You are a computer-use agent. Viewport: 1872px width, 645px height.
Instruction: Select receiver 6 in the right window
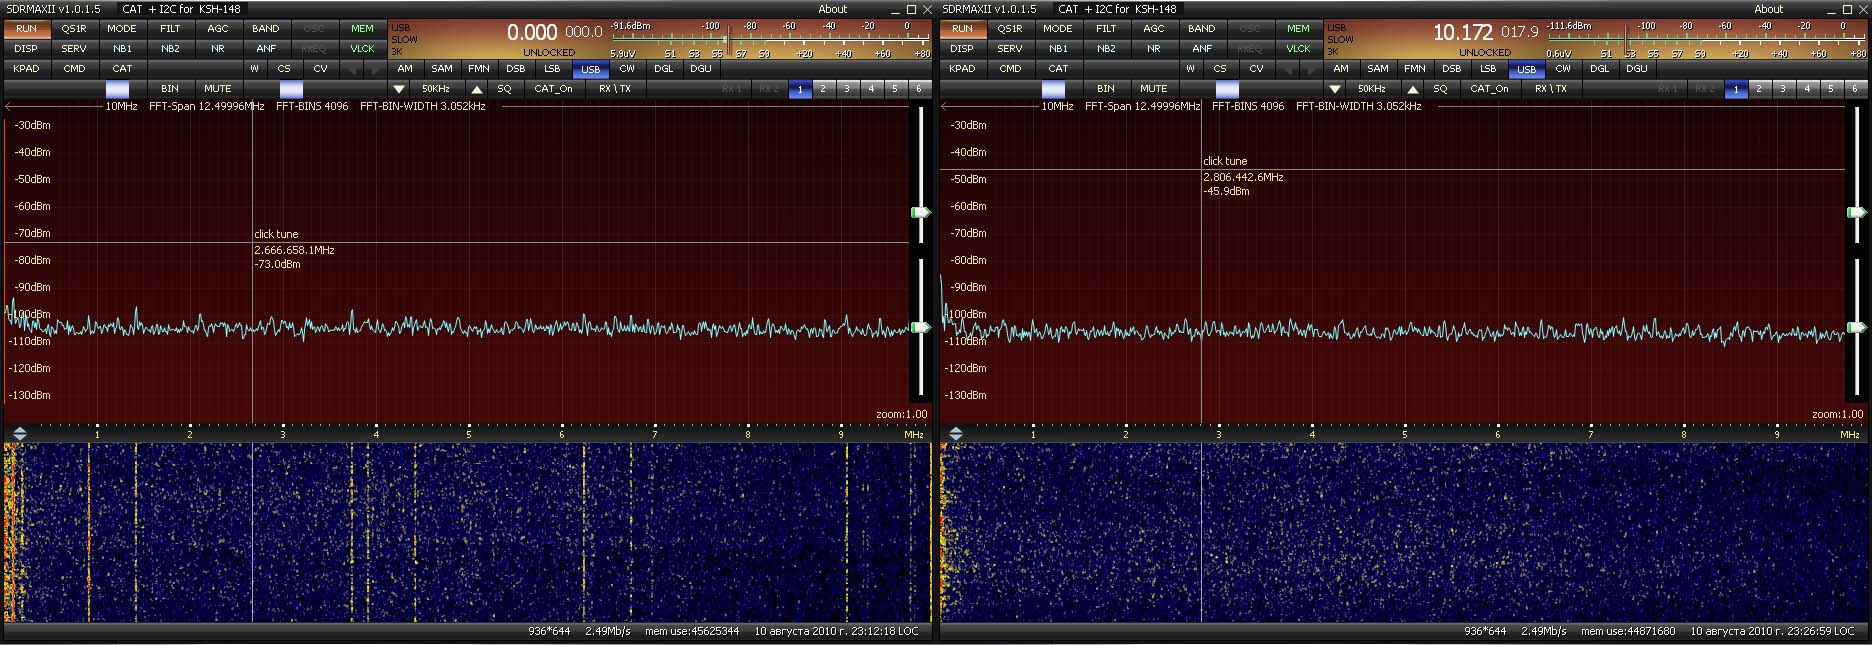(1854, 89)
